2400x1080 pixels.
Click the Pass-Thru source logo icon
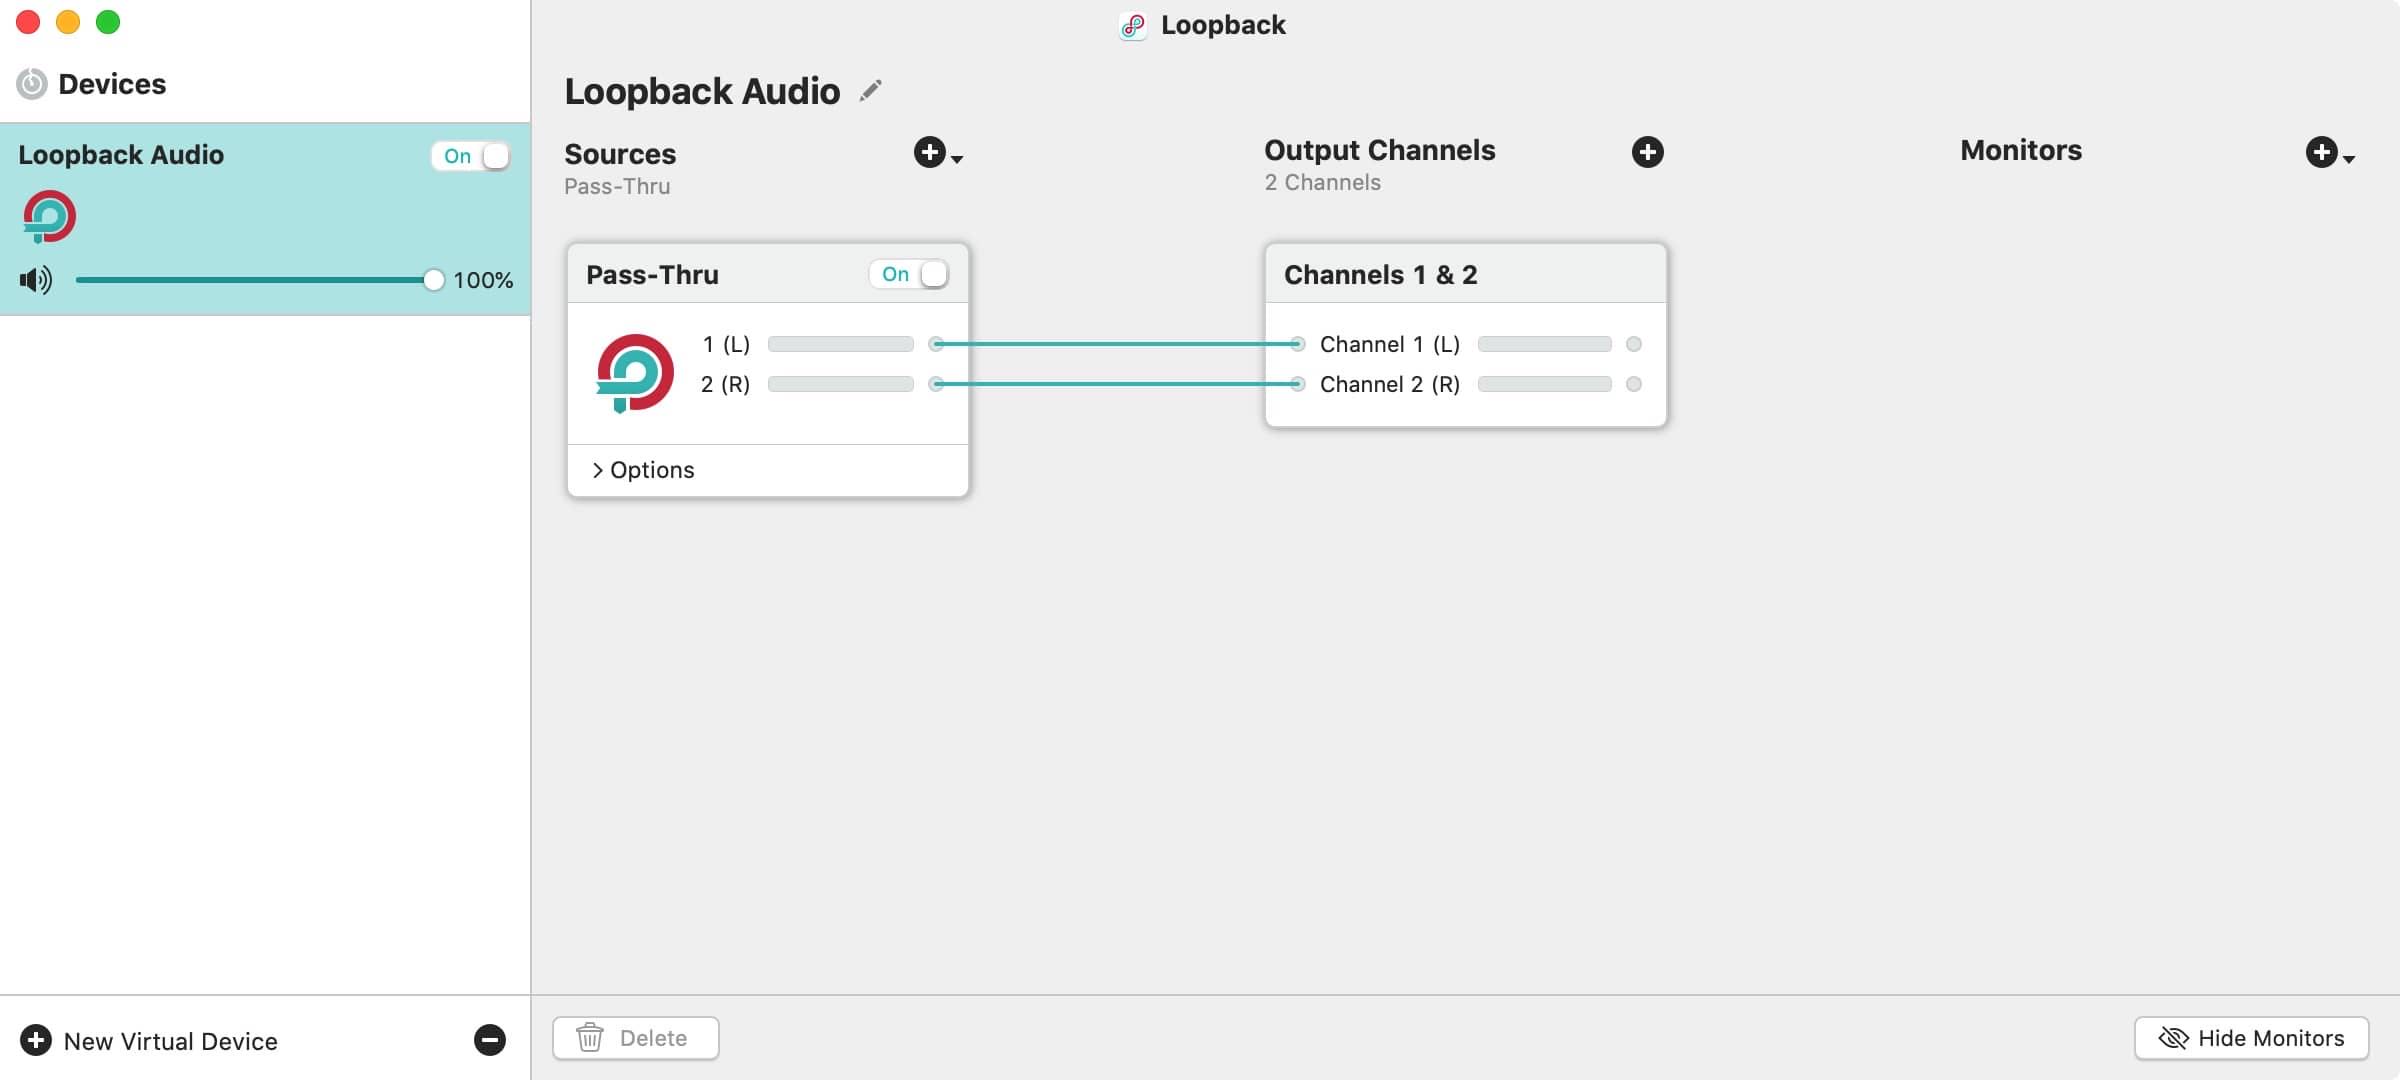[x=635, y=373]
